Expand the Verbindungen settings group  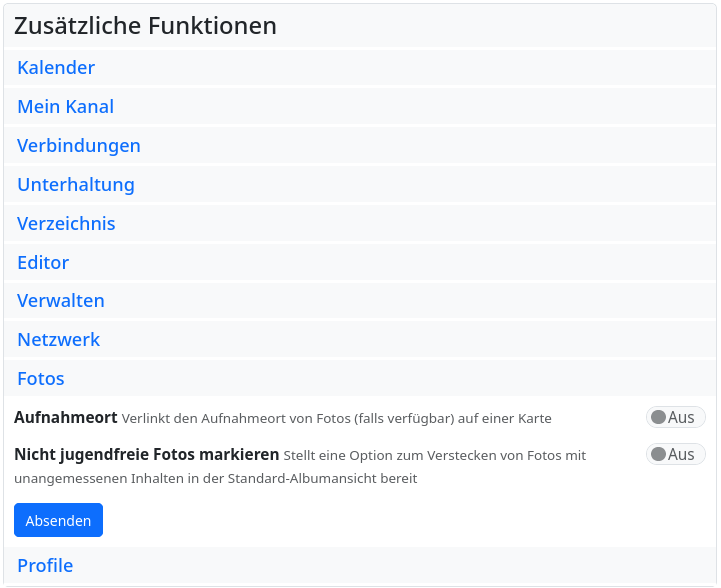[78, 146]
